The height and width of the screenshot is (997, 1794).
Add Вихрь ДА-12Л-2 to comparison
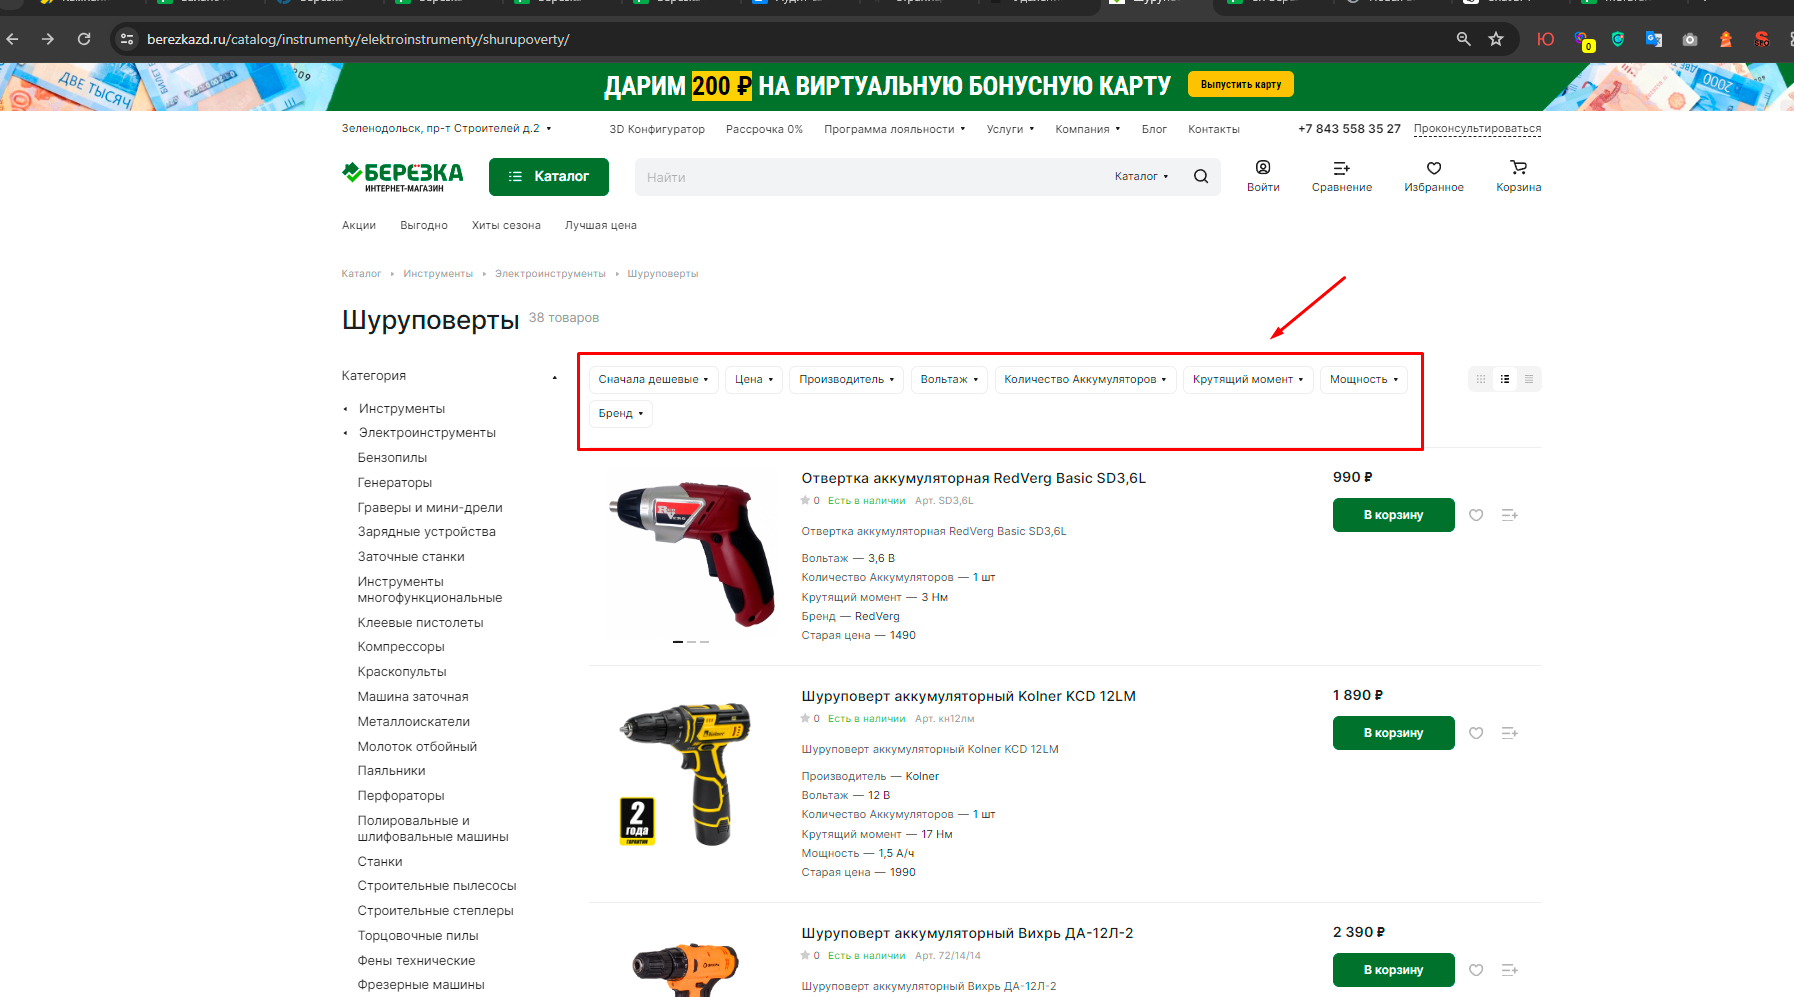point(1510,970)
